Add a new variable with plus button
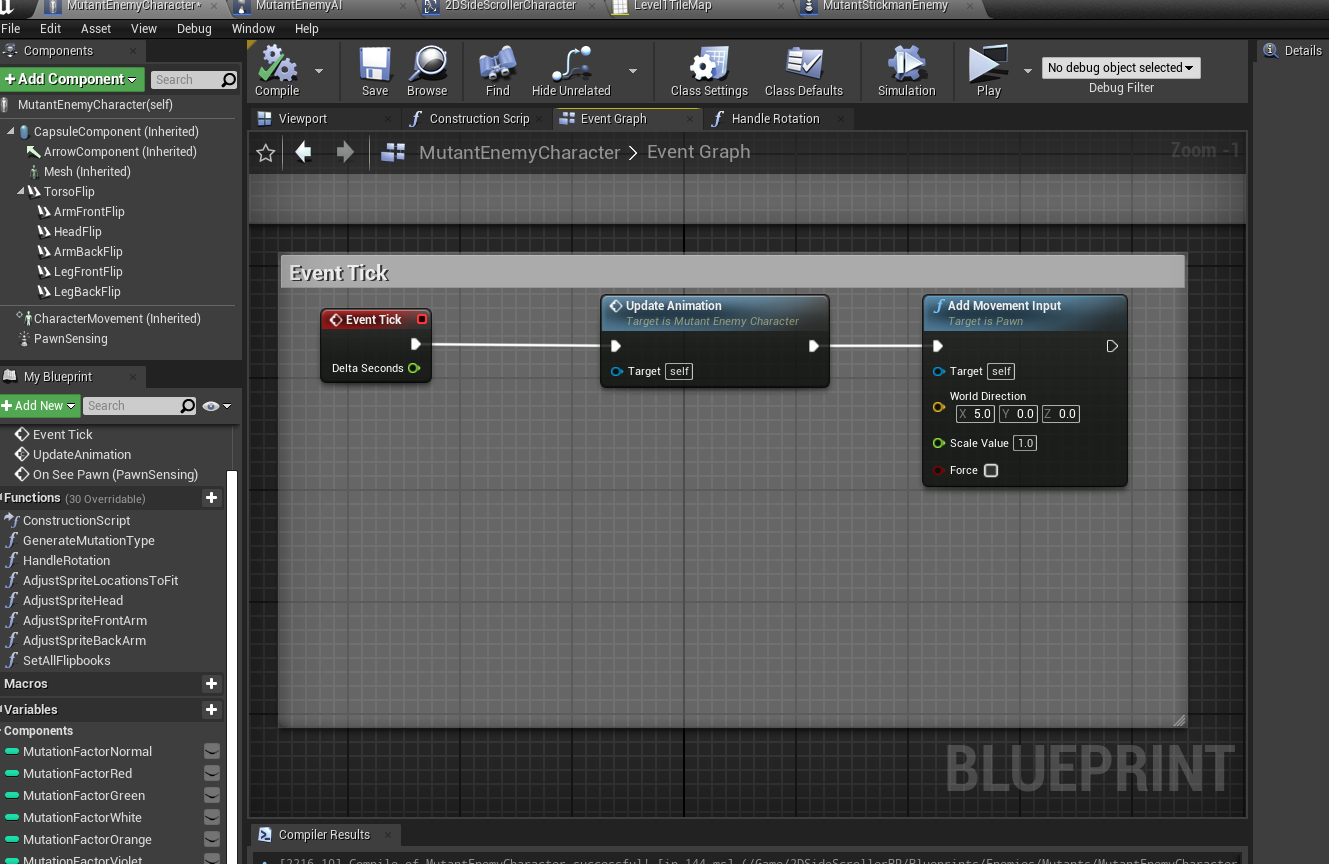Screen dimensions: 1329x864 [211, 710]
